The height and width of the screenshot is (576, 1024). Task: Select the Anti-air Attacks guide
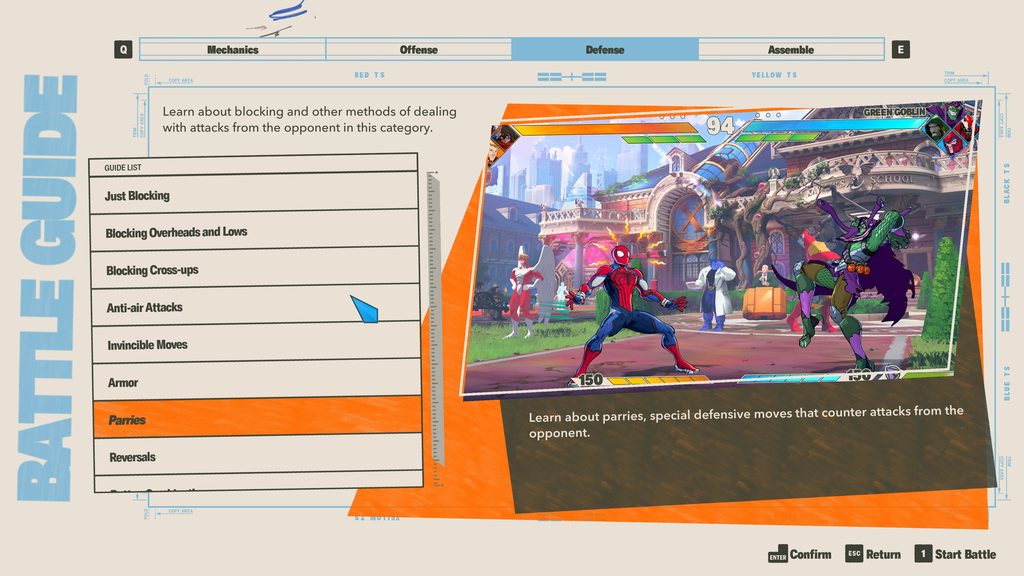pos(255,306)
